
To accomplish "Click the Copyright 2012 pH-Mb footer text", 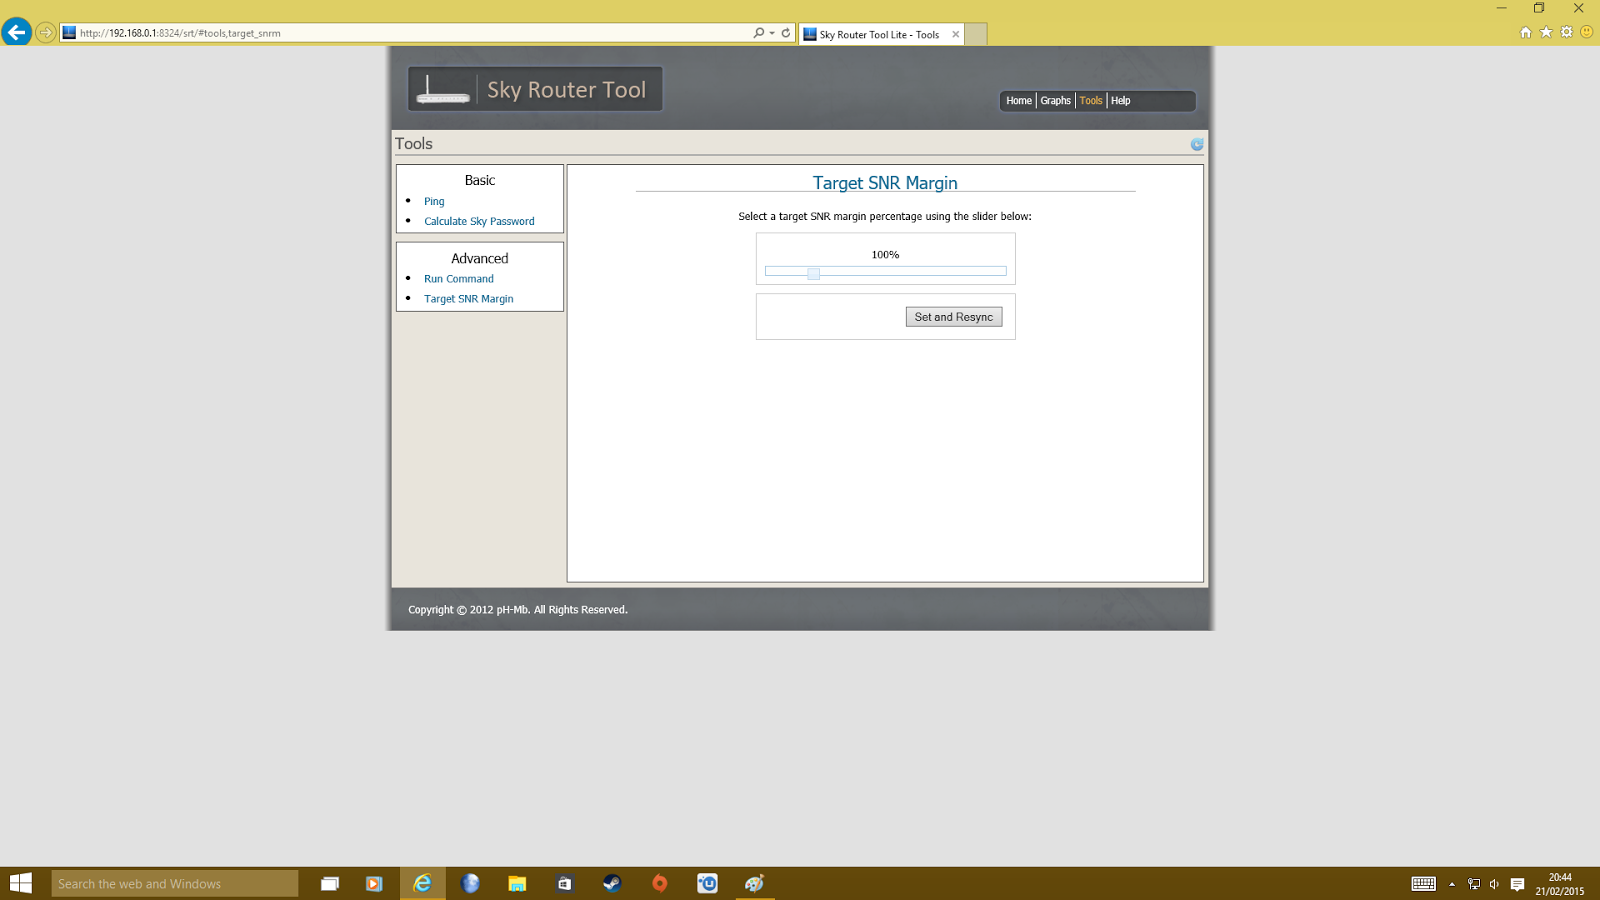I will tap(518, 610).
